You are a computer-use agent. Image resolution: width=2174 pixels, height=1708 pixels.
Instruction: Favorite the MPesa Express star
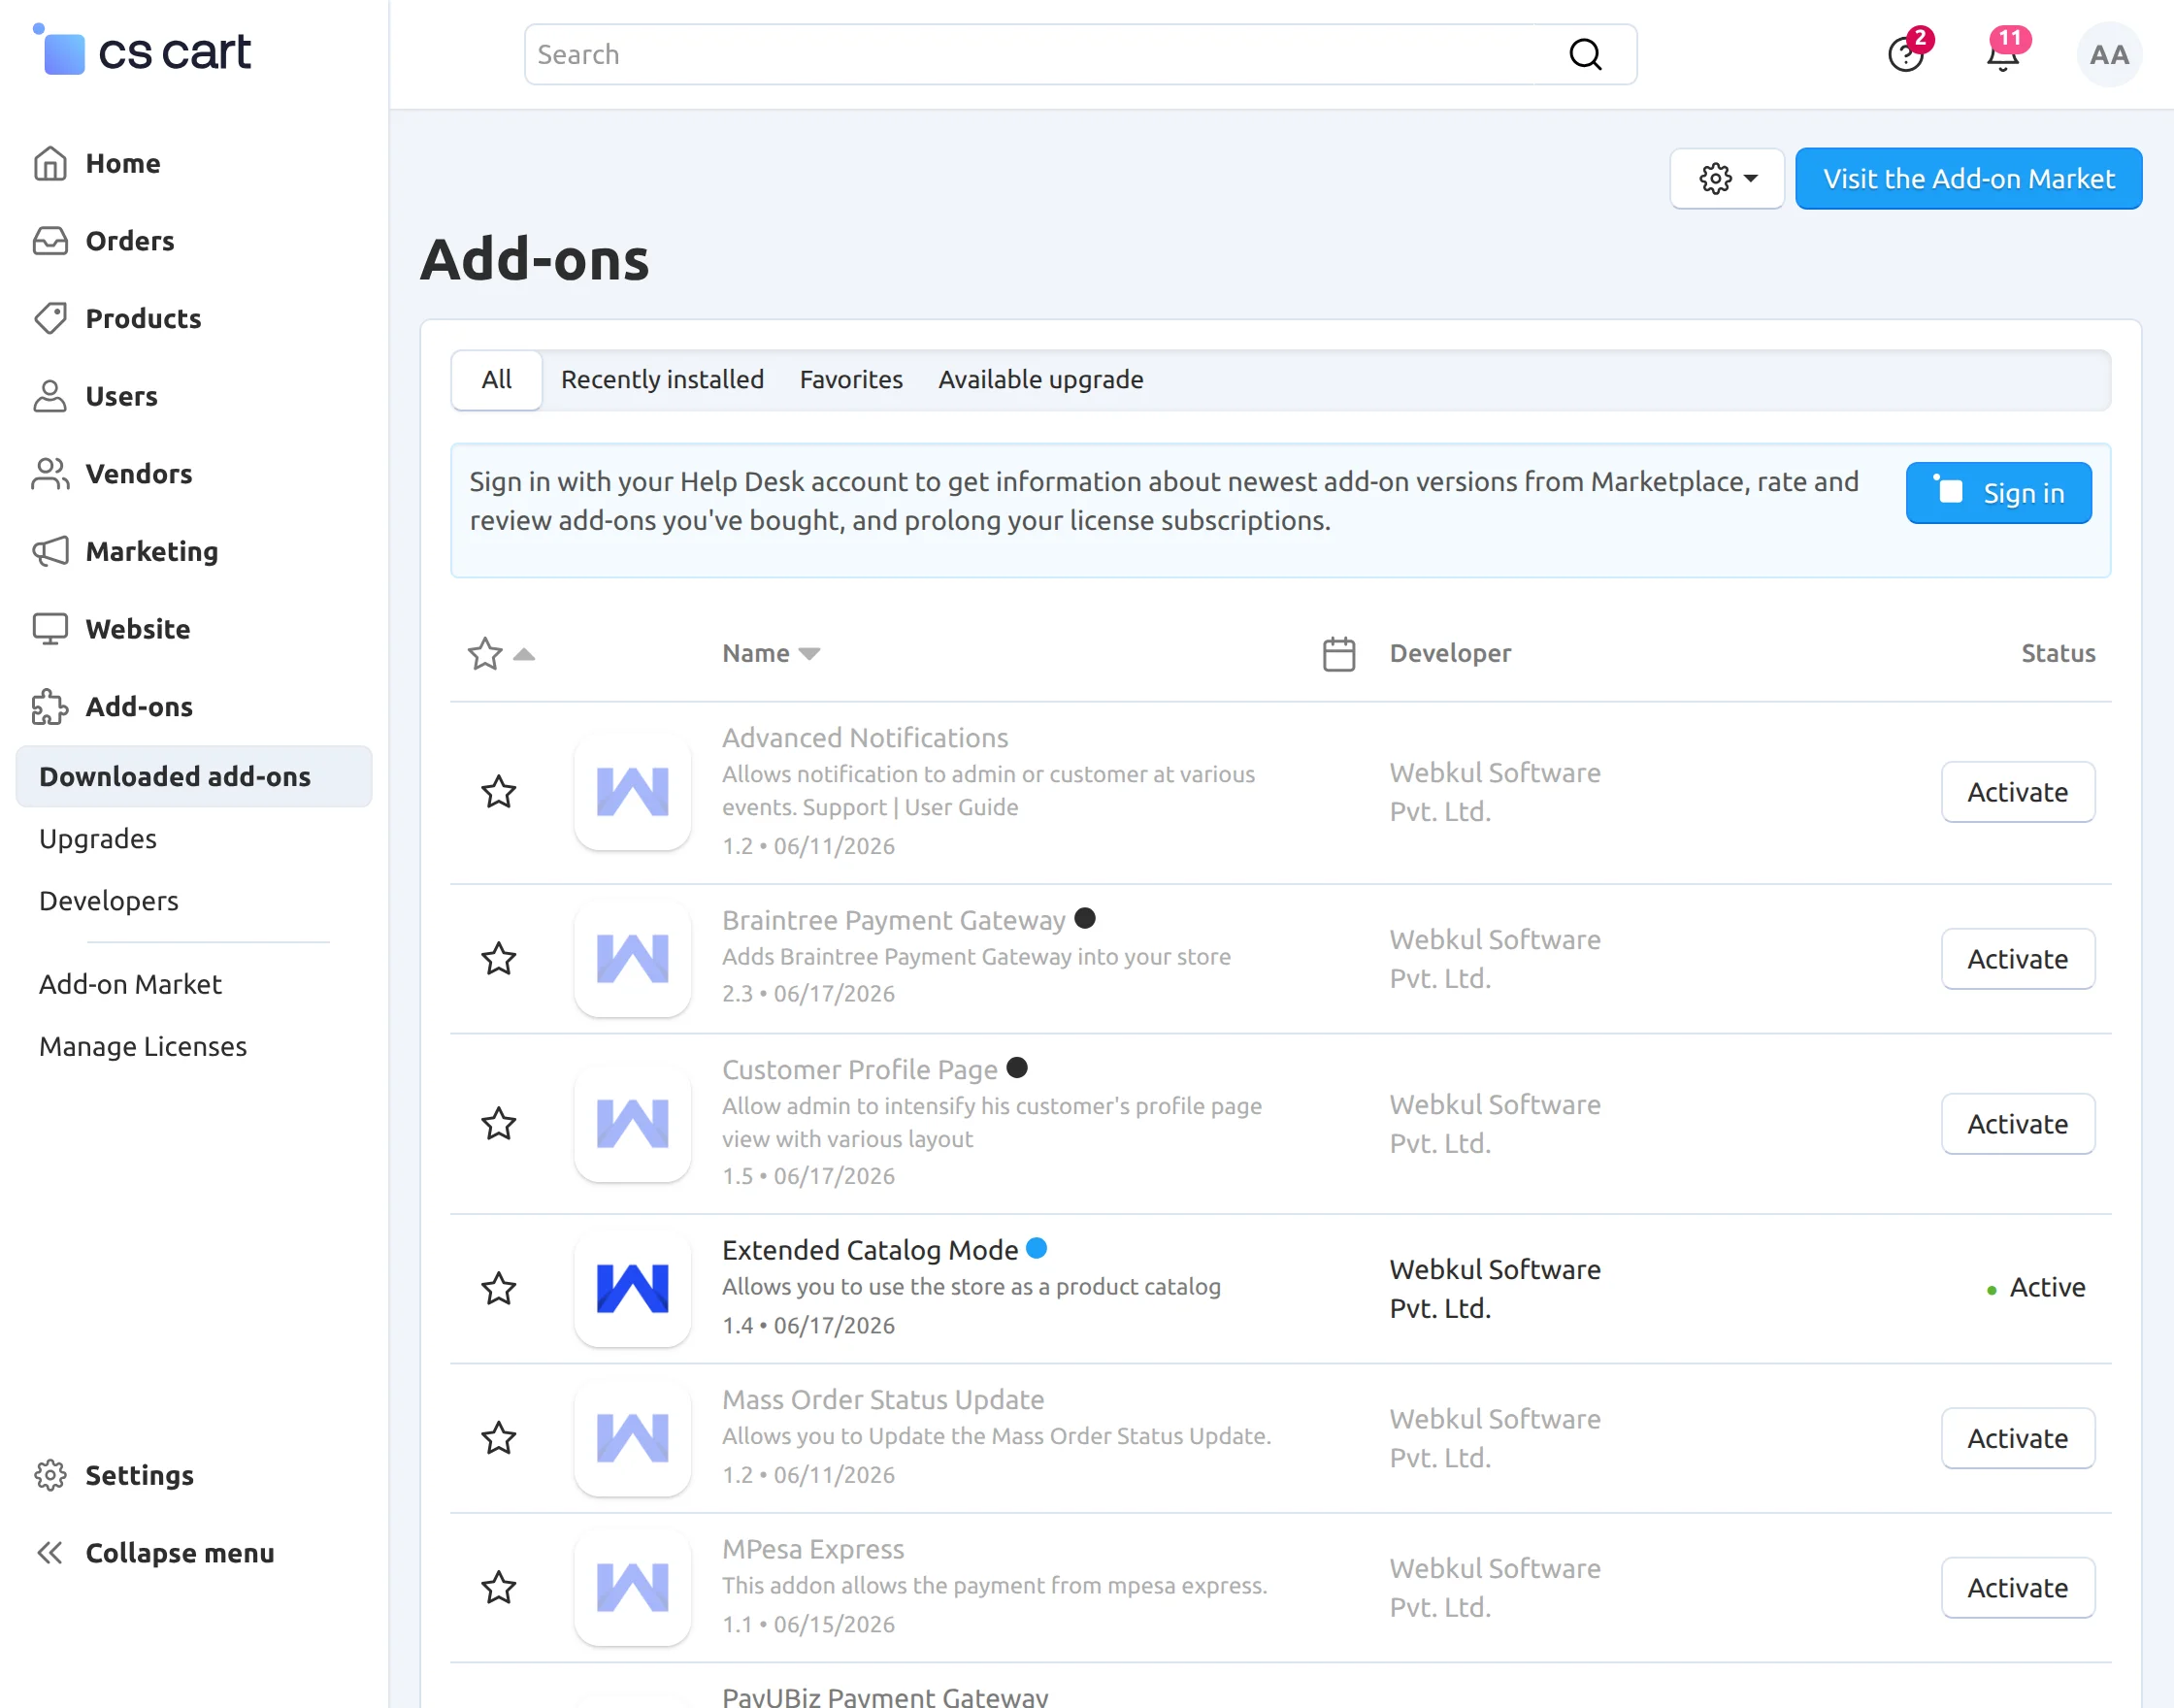pos(499,1588)
